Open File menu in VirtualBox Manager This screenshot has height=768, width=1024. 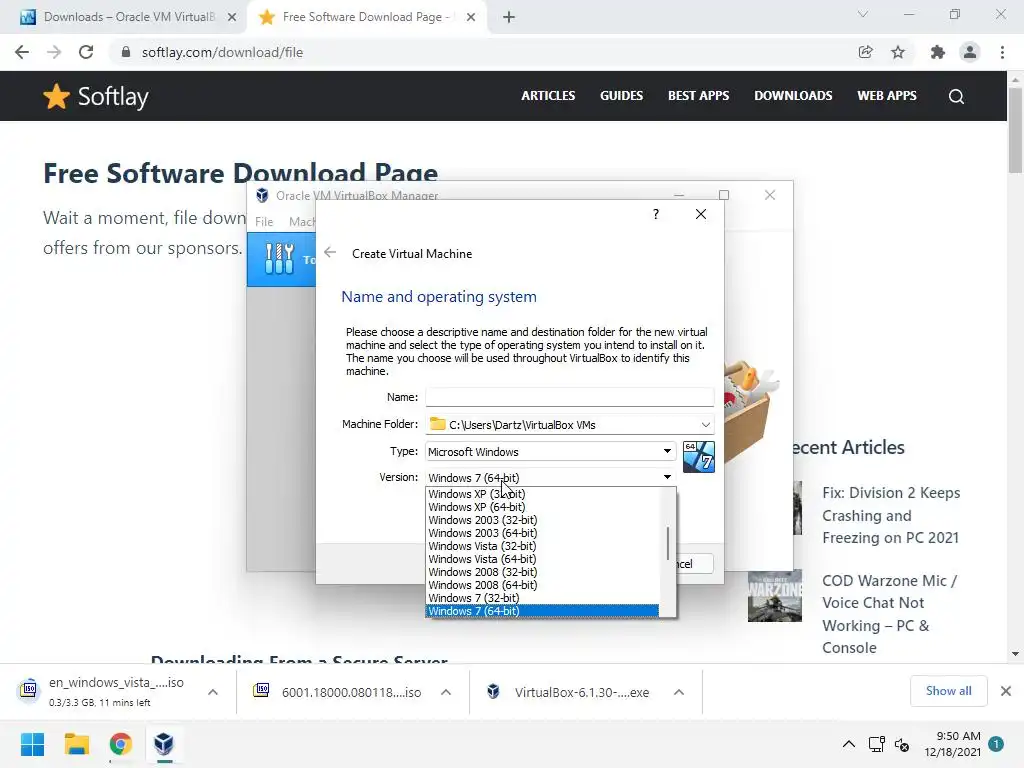tap(264, 222)
